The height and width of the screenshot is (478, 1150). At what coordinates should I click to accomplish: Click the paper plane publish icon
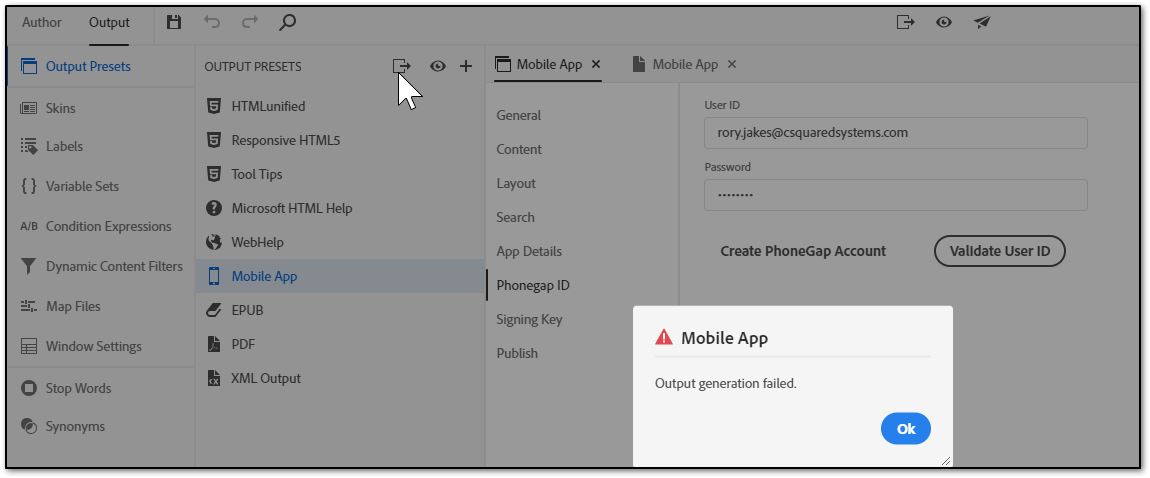(x=982, y=22)
